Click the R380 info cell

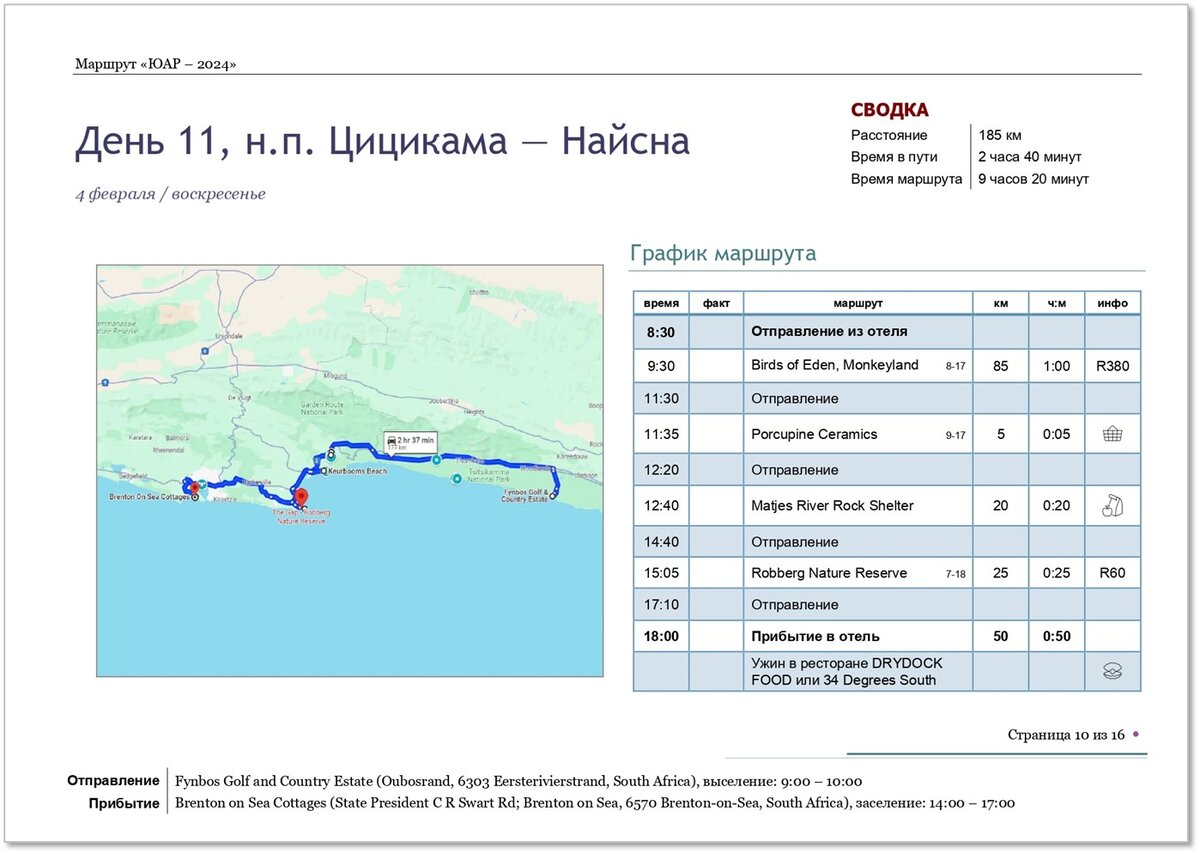point(1112,366)
